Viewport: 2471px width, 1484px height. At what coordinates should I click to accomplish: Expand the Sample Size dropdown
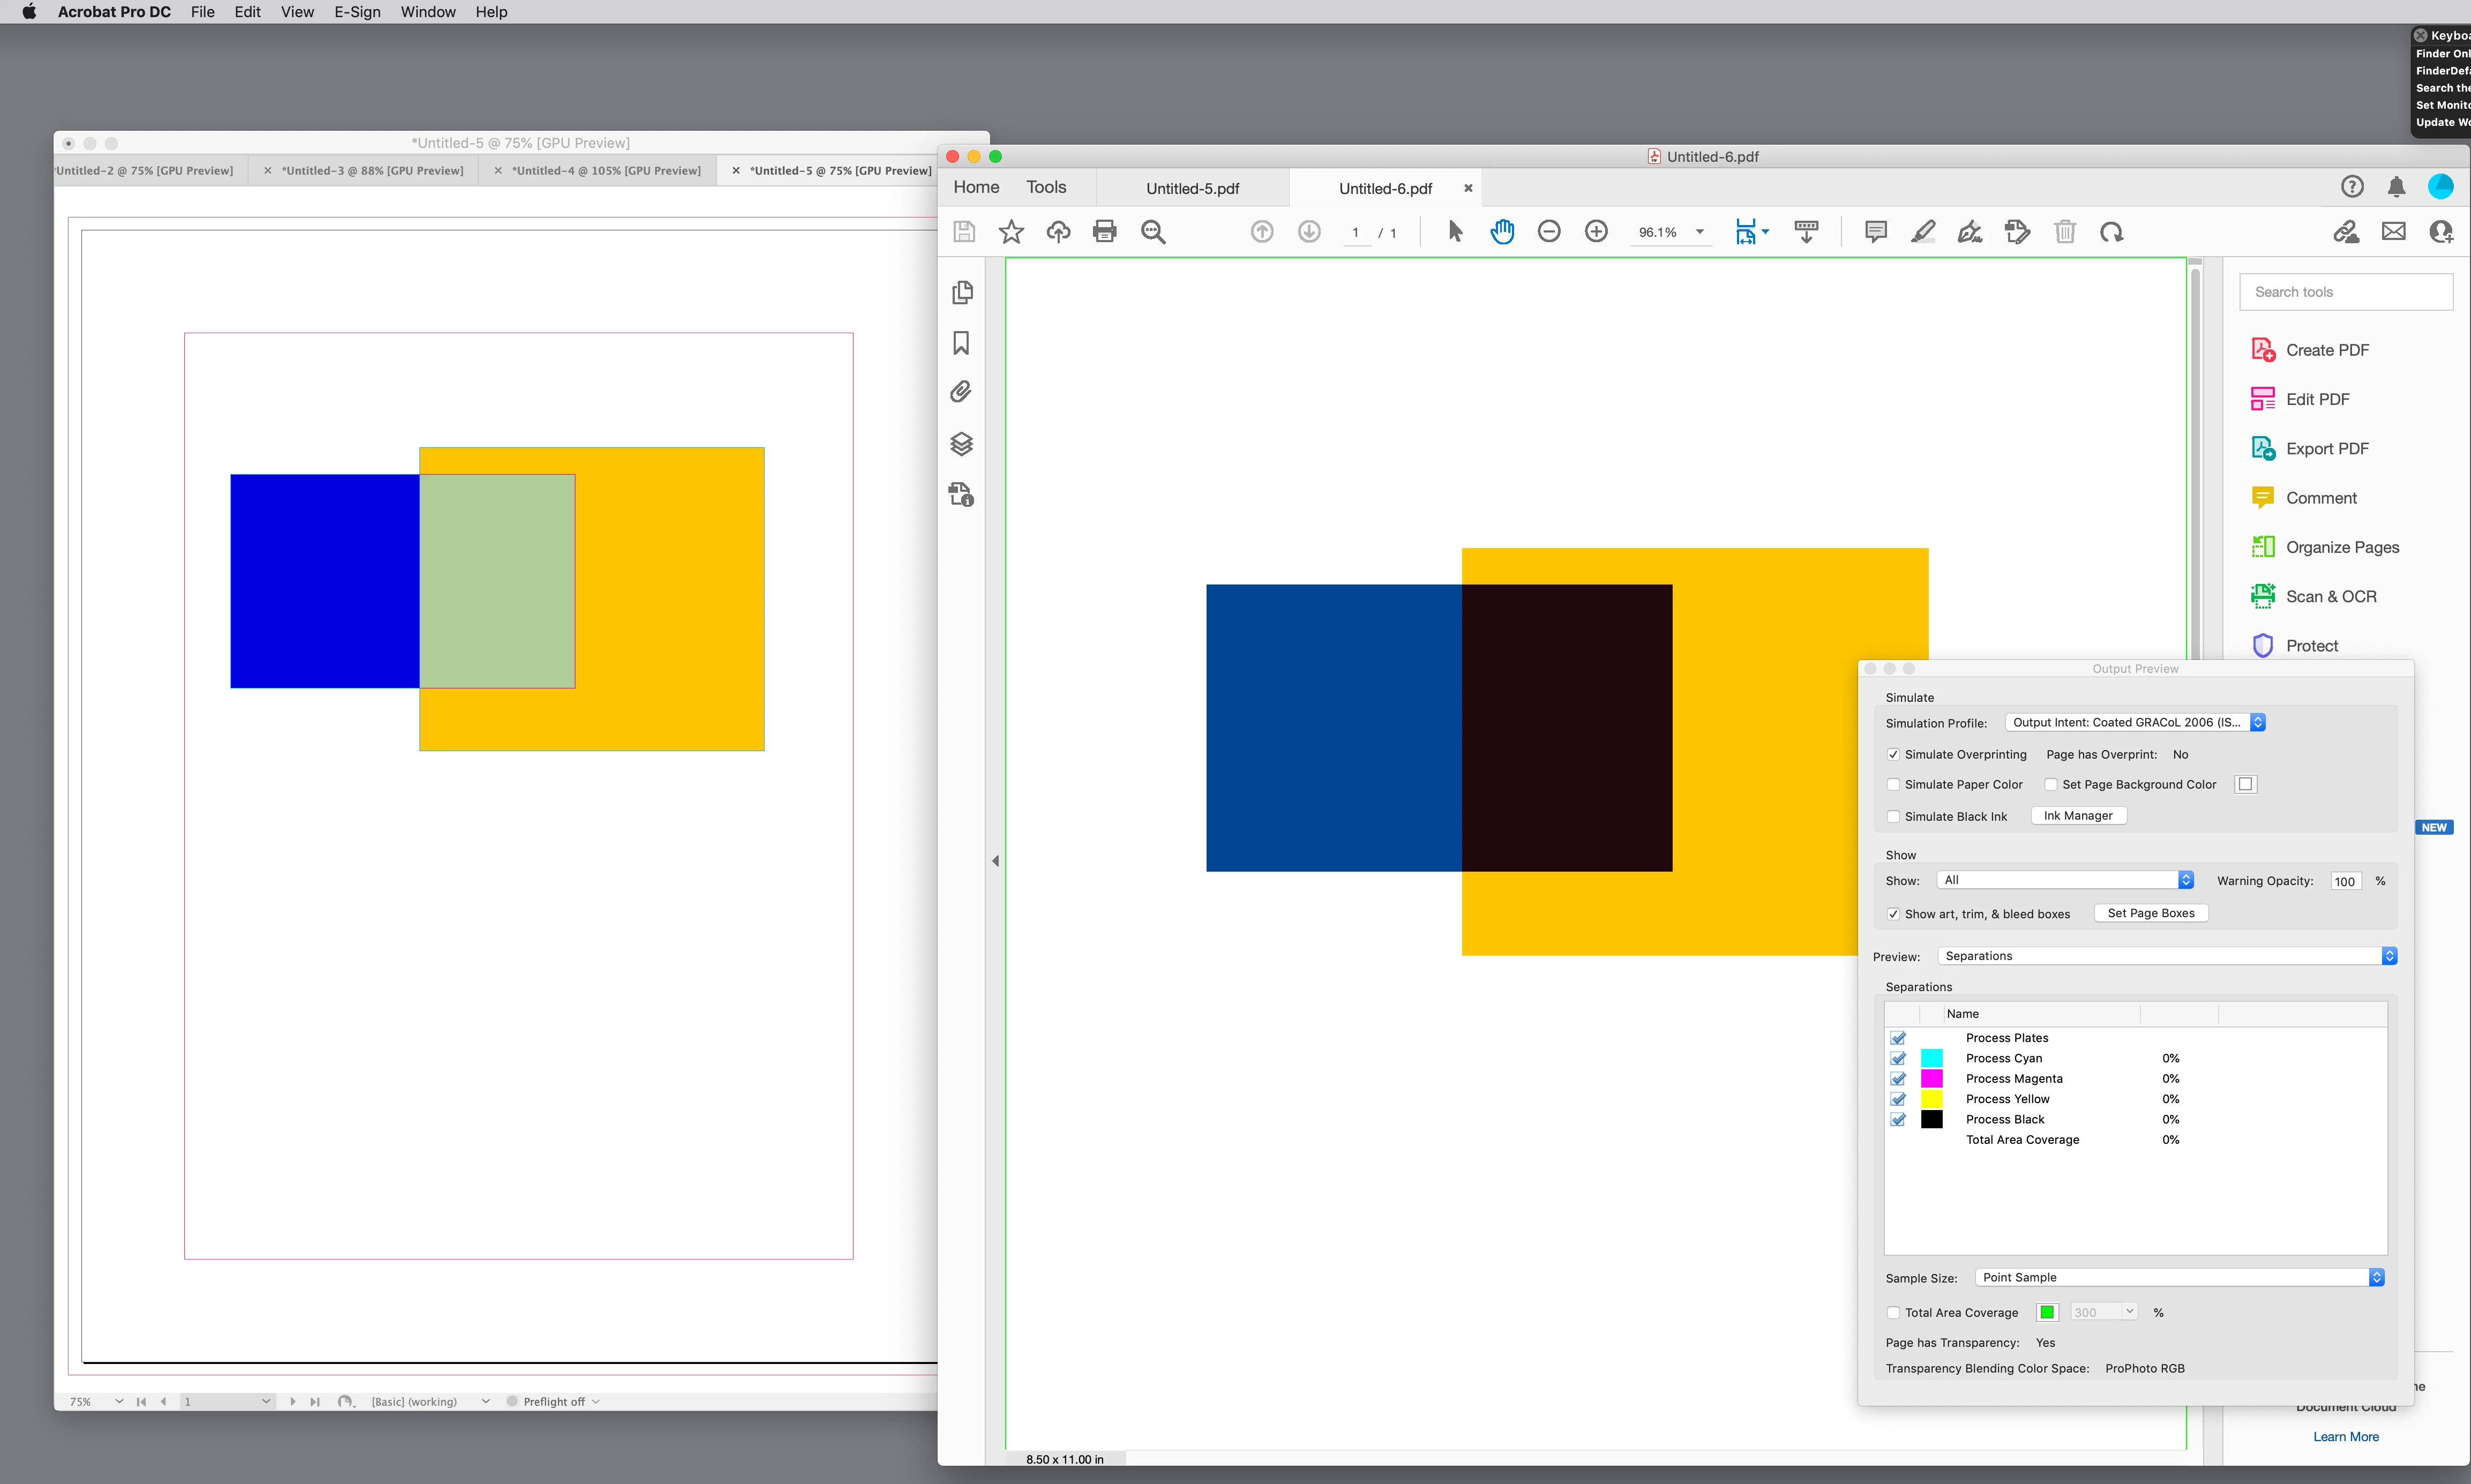2179,1278
